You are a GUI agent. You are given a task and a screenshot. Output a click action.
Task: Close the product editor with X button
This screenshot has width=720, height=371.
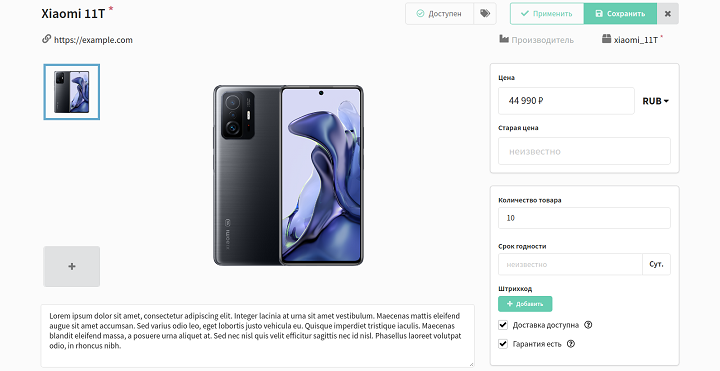pos(668,14)
